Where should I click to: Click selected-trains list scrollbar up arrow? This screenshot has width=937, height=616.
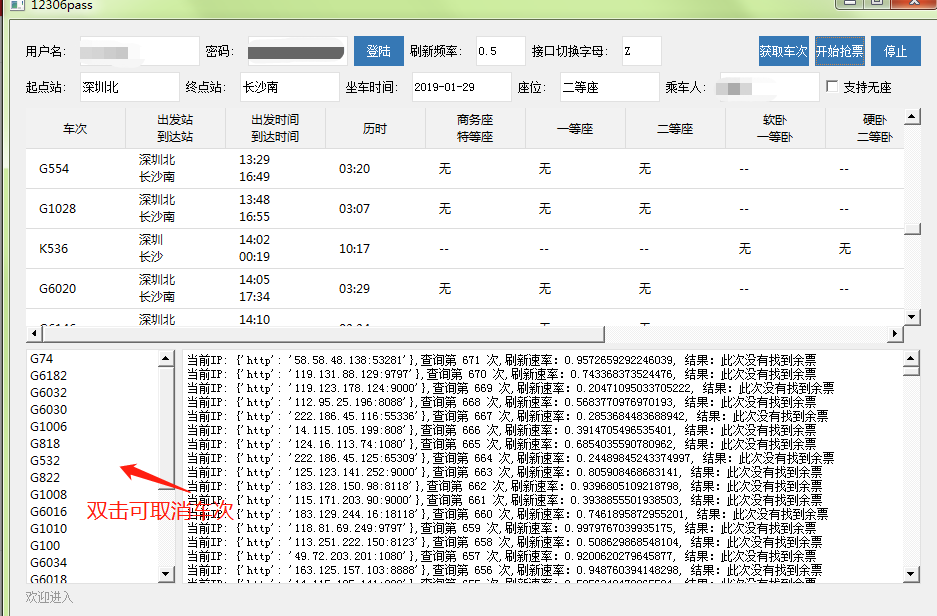[x=166, y=358]
